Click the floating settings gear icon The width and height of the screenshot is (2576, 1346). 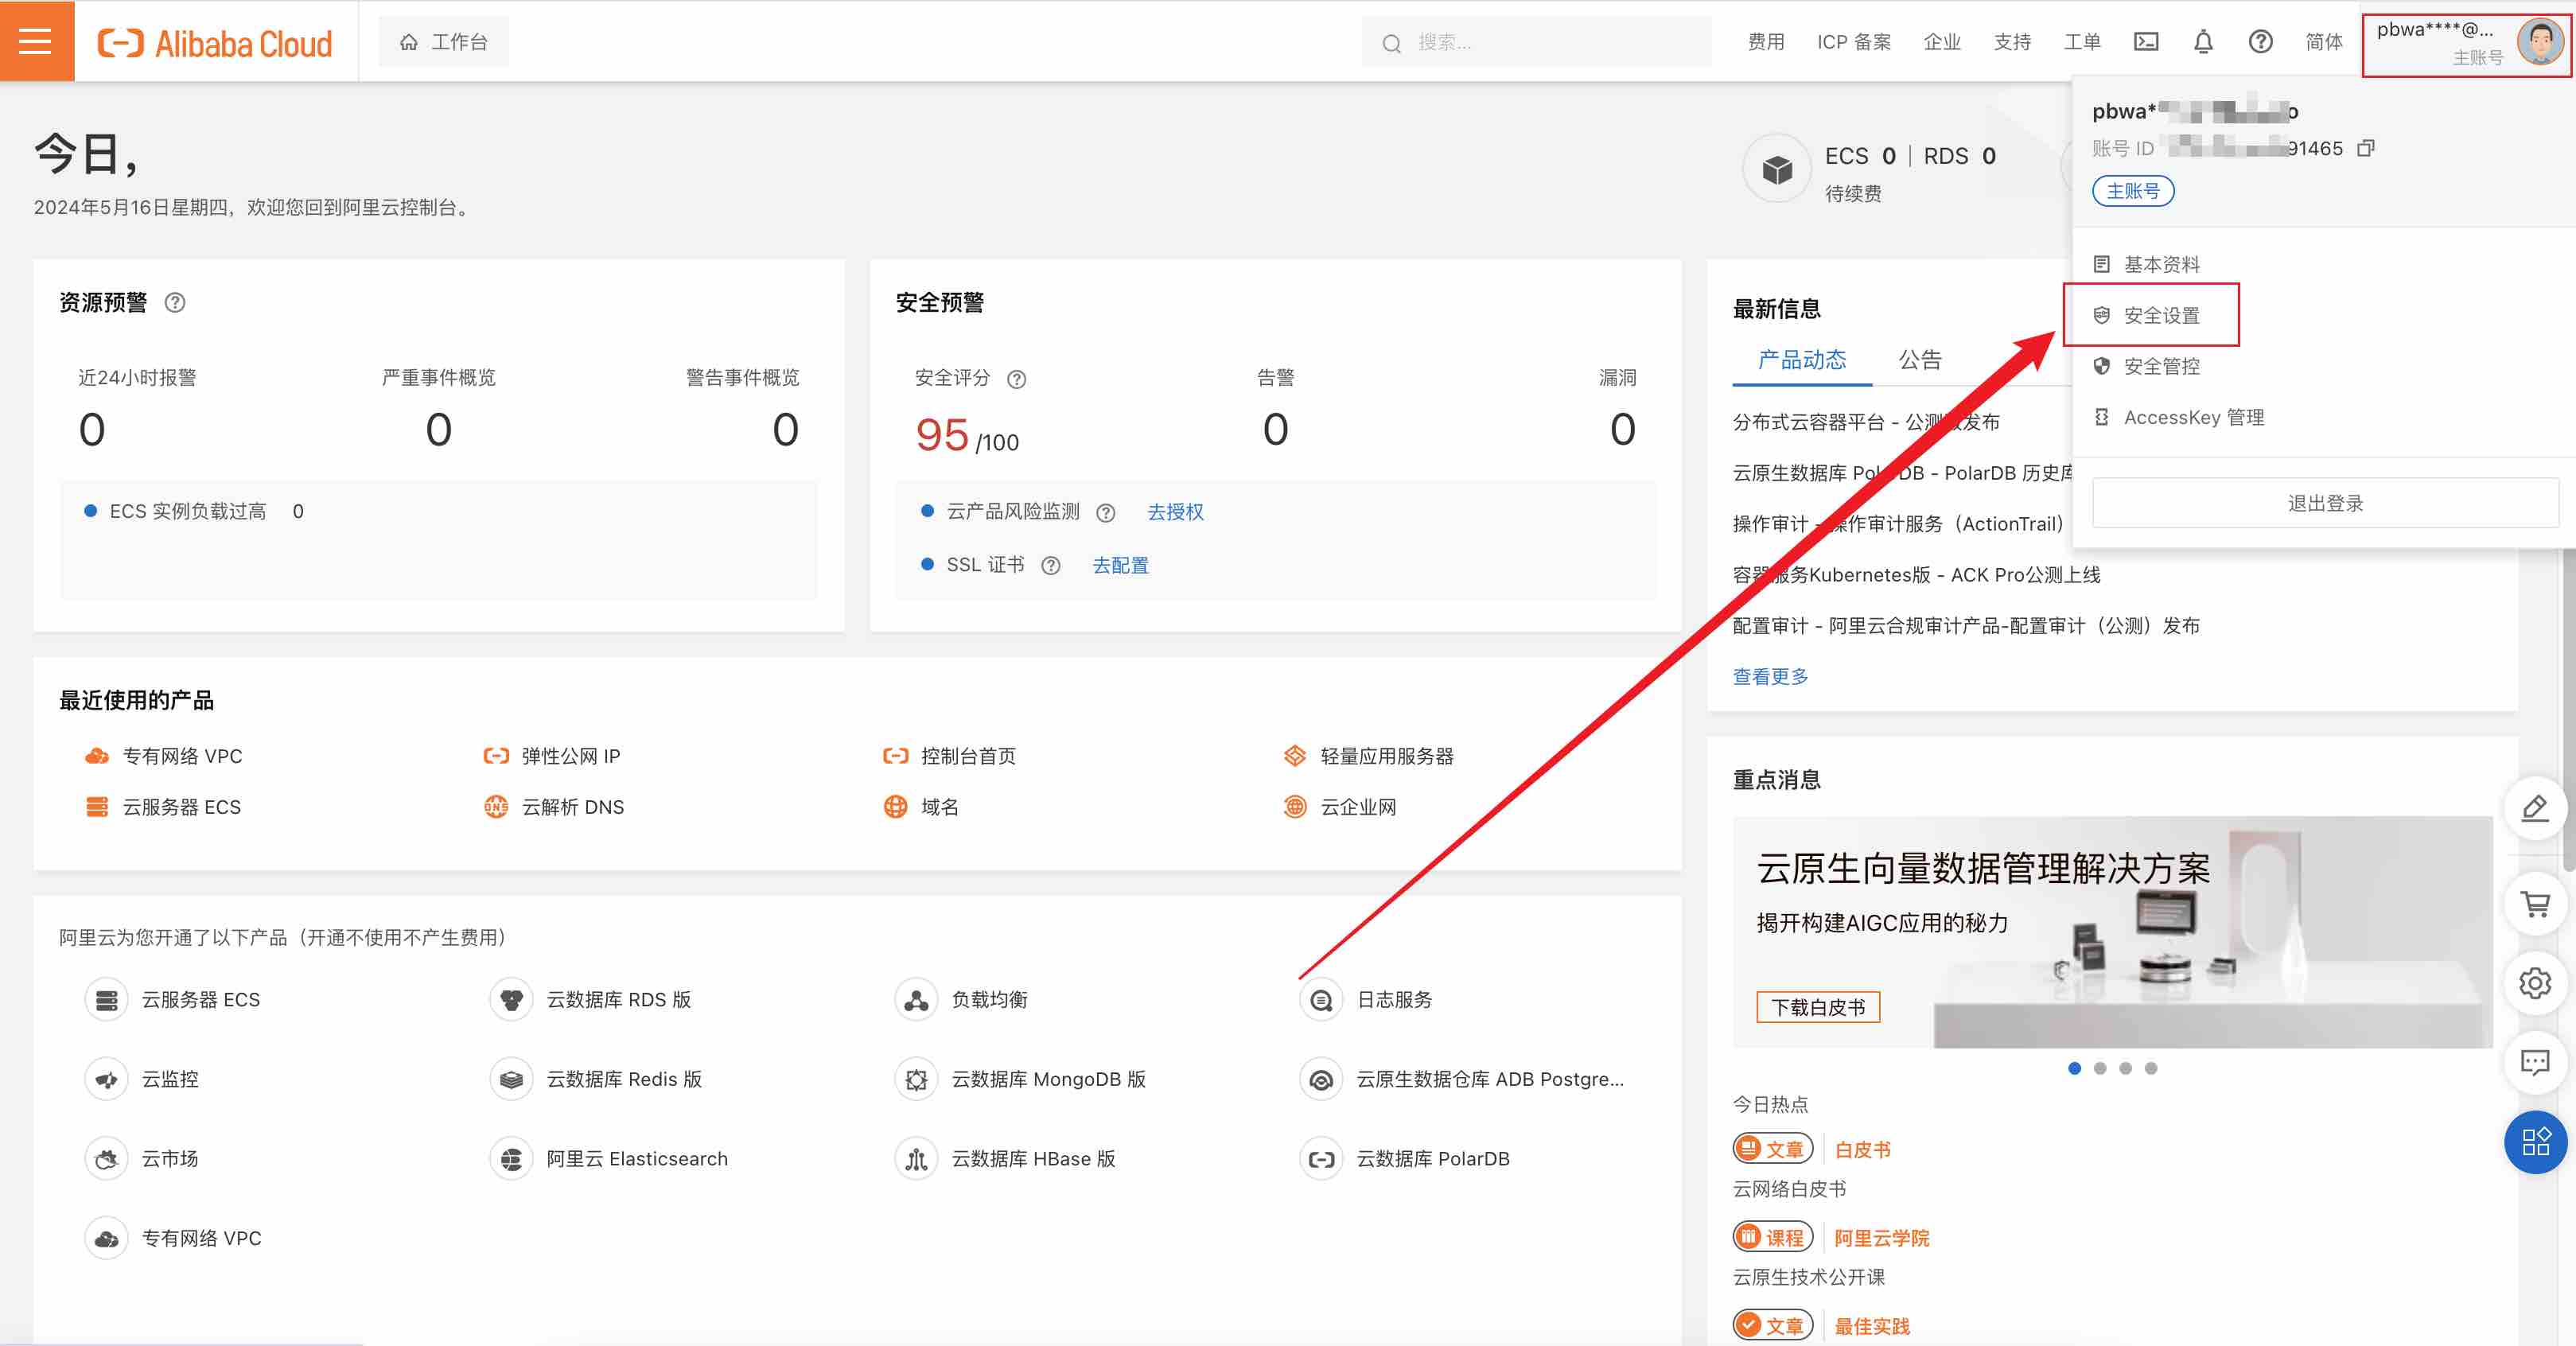pyautogui.click(x=2535, y=983)
